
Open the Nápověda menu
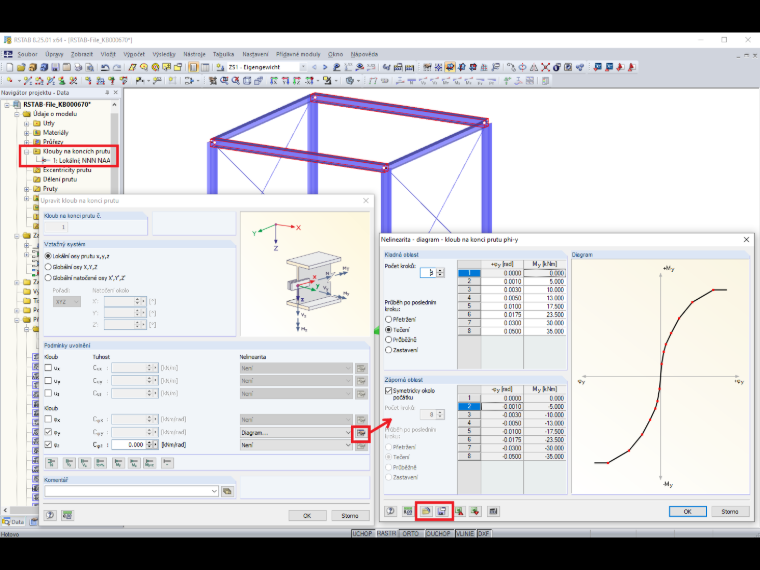click(364, 54)
